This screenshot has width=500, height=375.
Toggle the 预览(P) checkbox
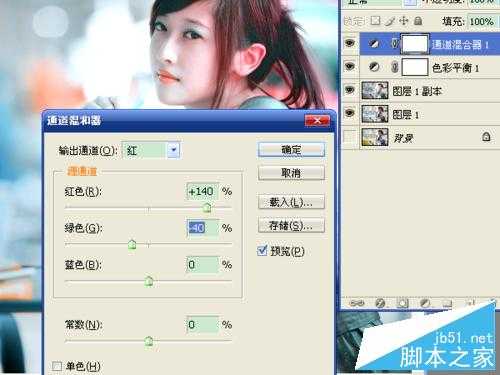(262, 251)
